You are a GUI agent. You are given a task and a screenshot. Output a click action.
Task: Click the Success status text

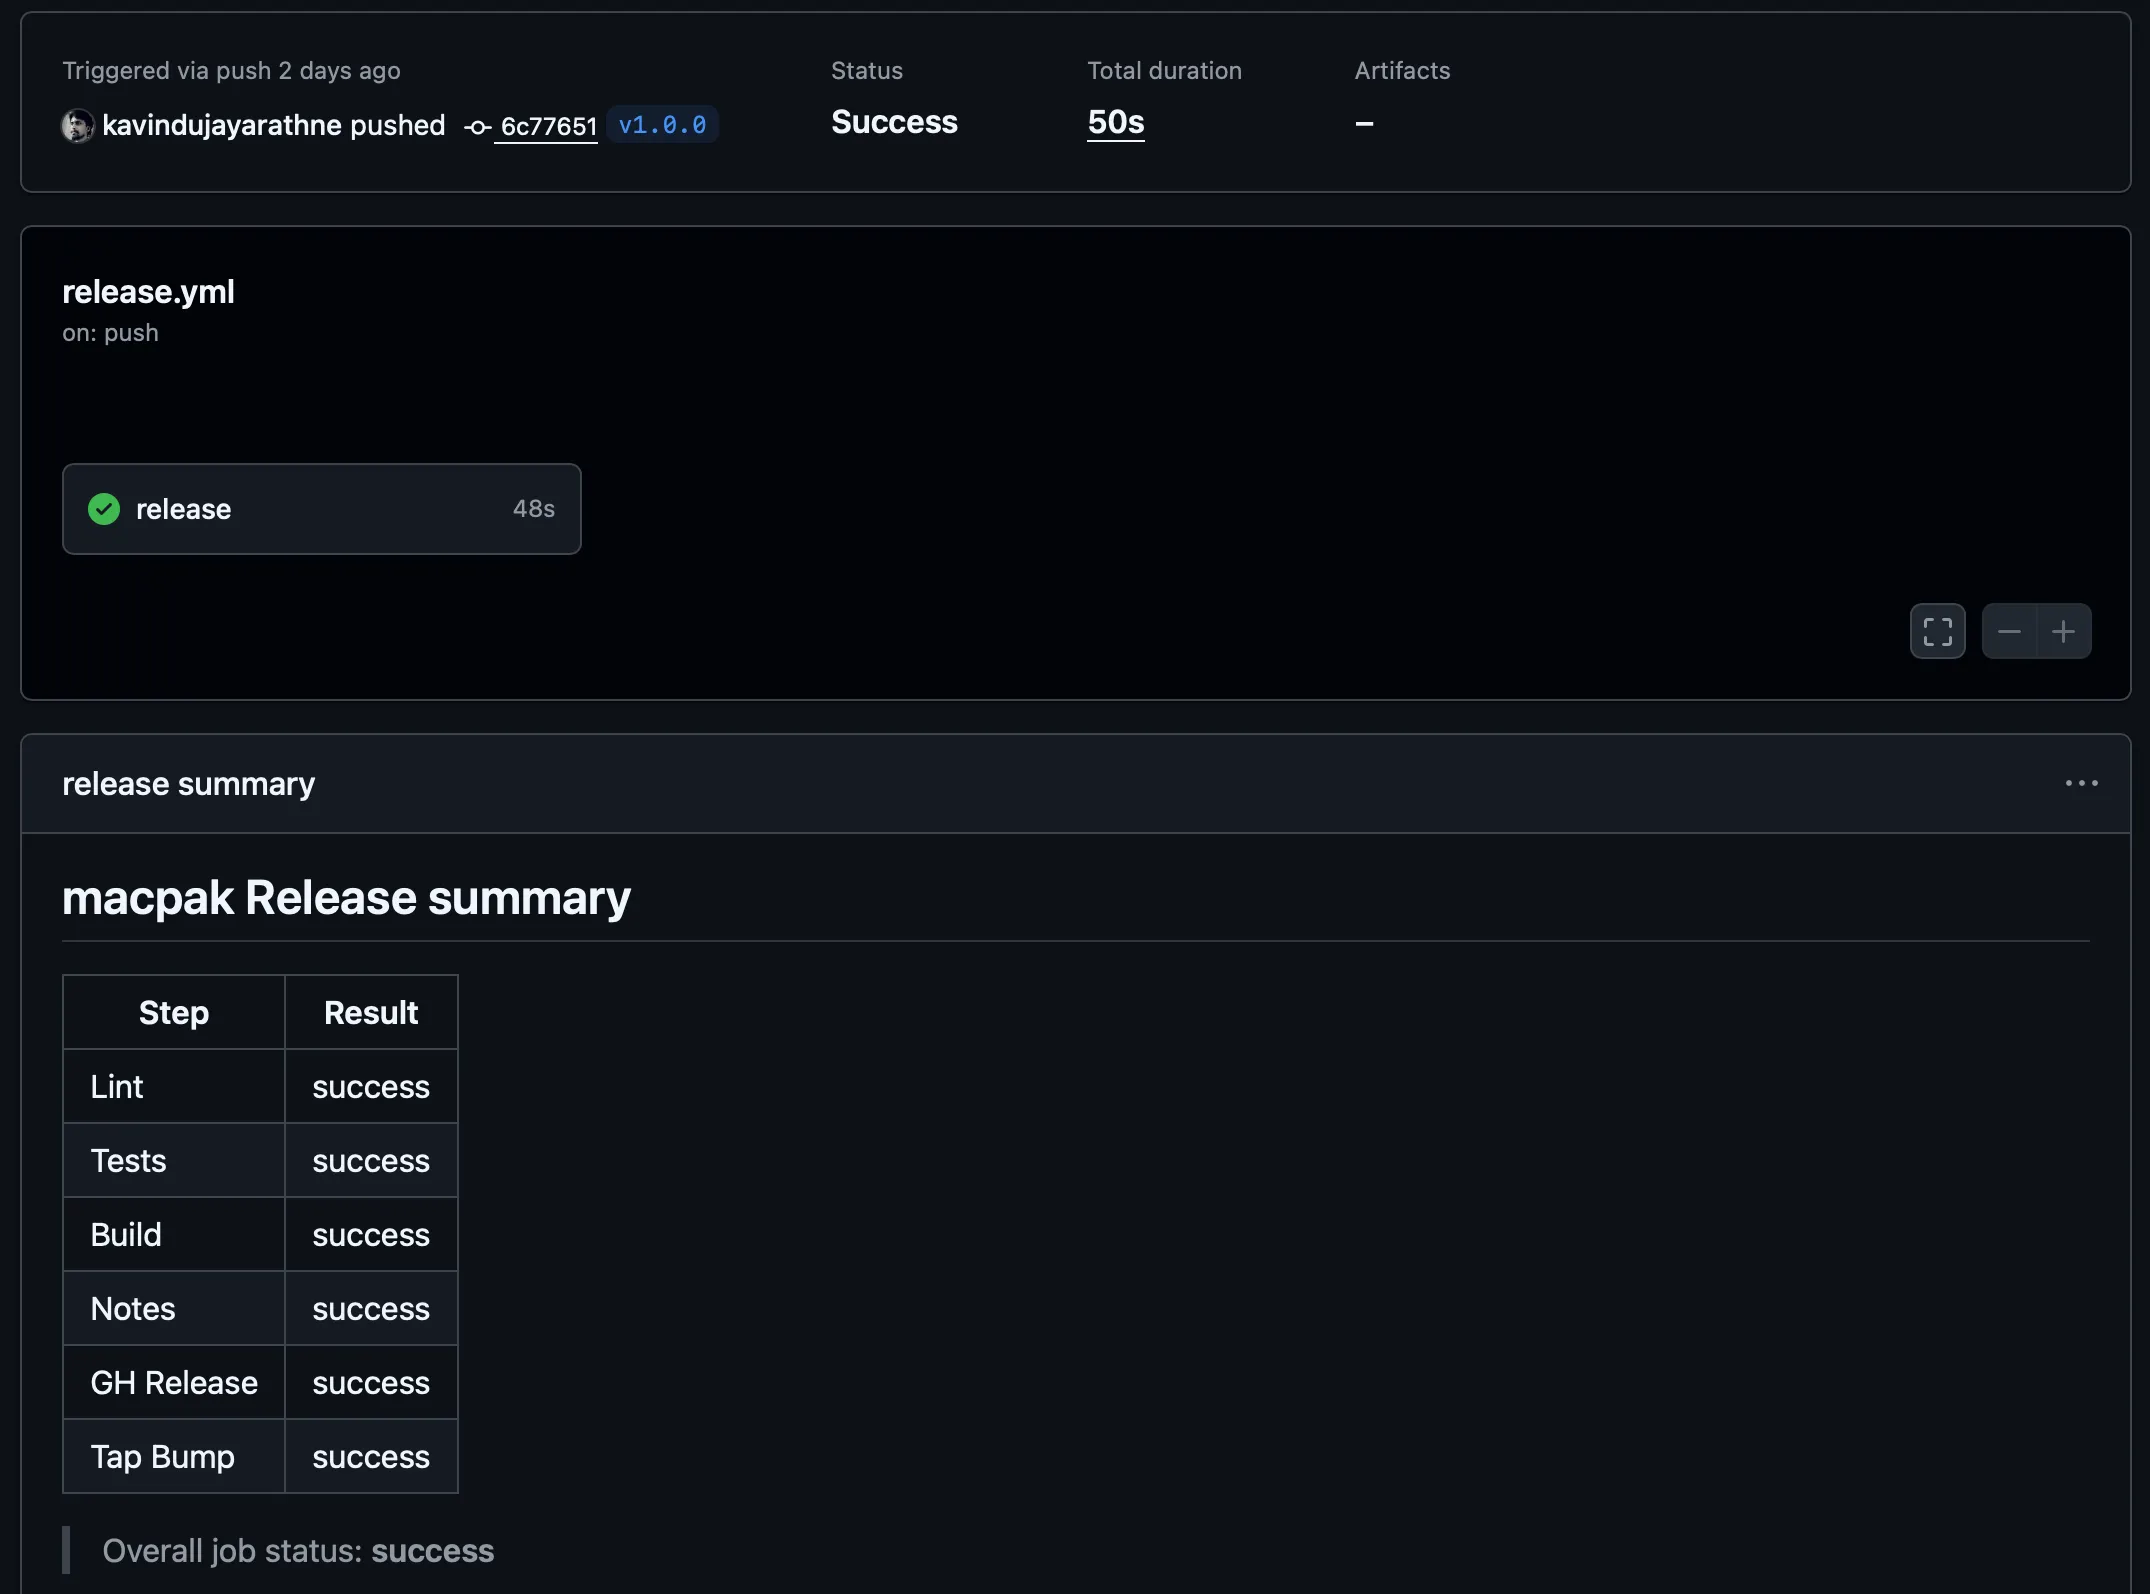coord(894,122)
